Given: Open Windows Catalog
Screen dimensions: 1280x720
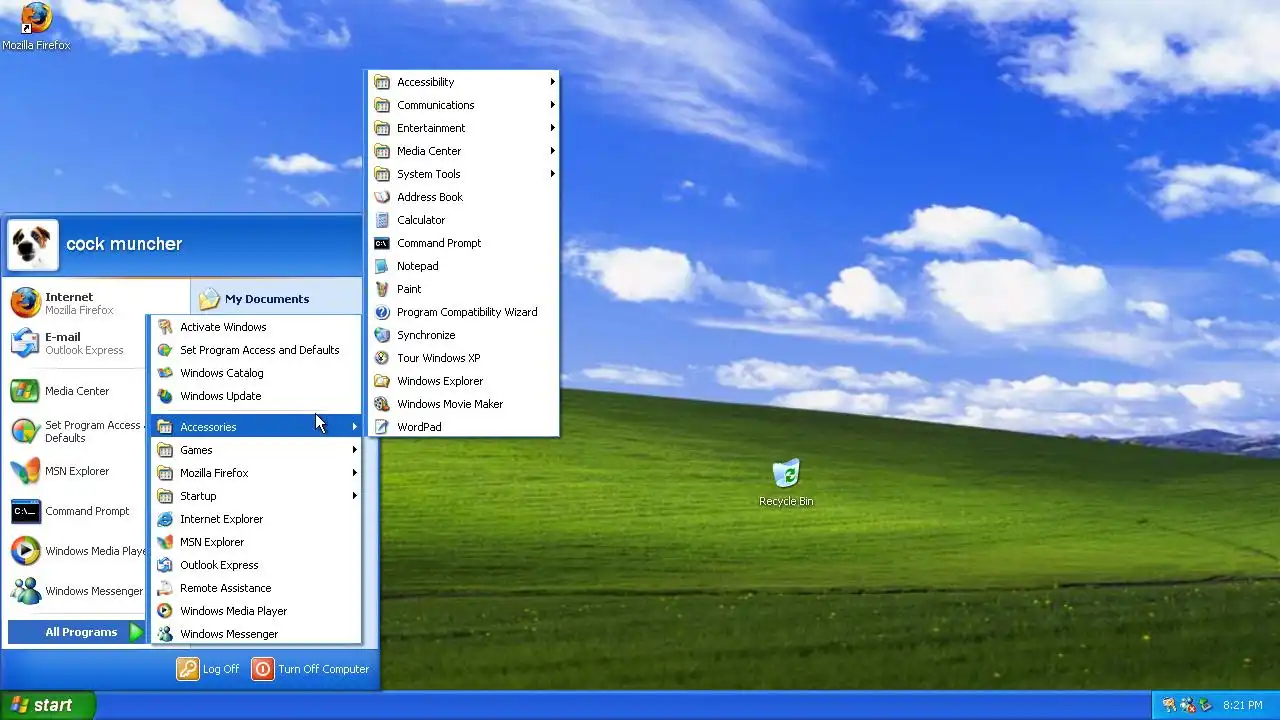Looking at the screenshot, I should tap(256, 373).
